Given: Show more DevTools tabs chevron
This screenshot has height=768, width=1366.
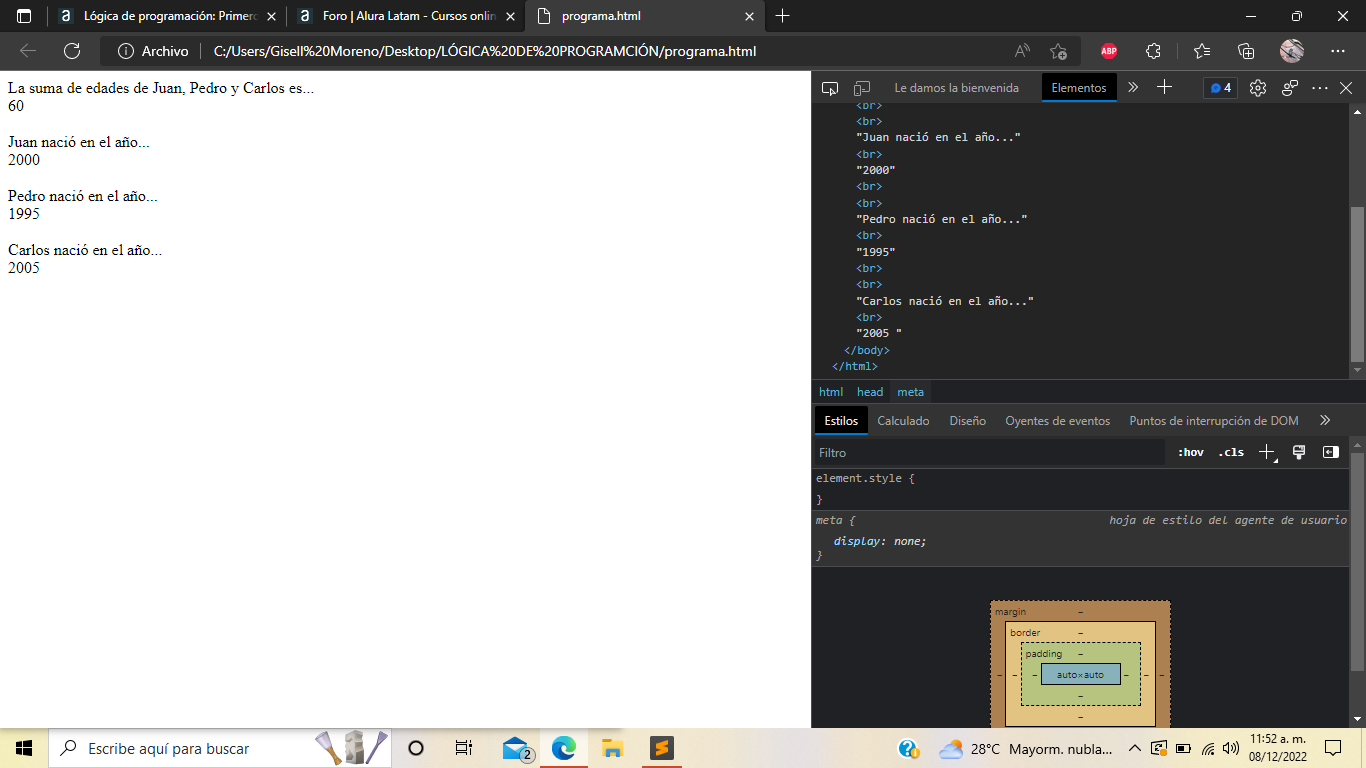Looking at the screenshot, I should [1133, 88].
